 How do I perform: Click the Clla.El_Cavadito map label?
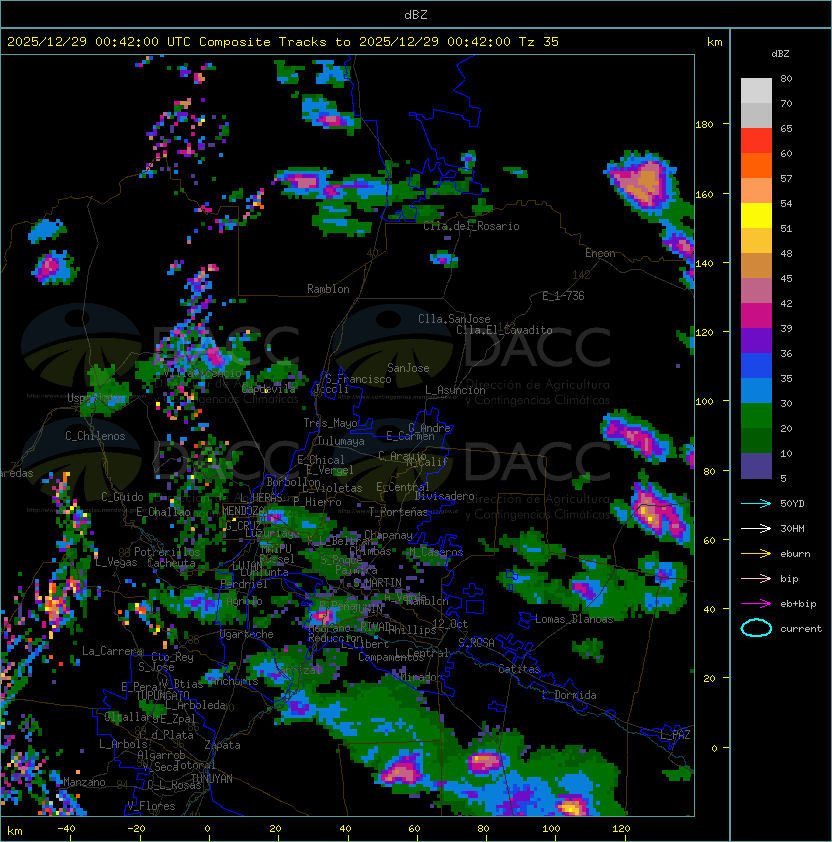coord(504,330)
